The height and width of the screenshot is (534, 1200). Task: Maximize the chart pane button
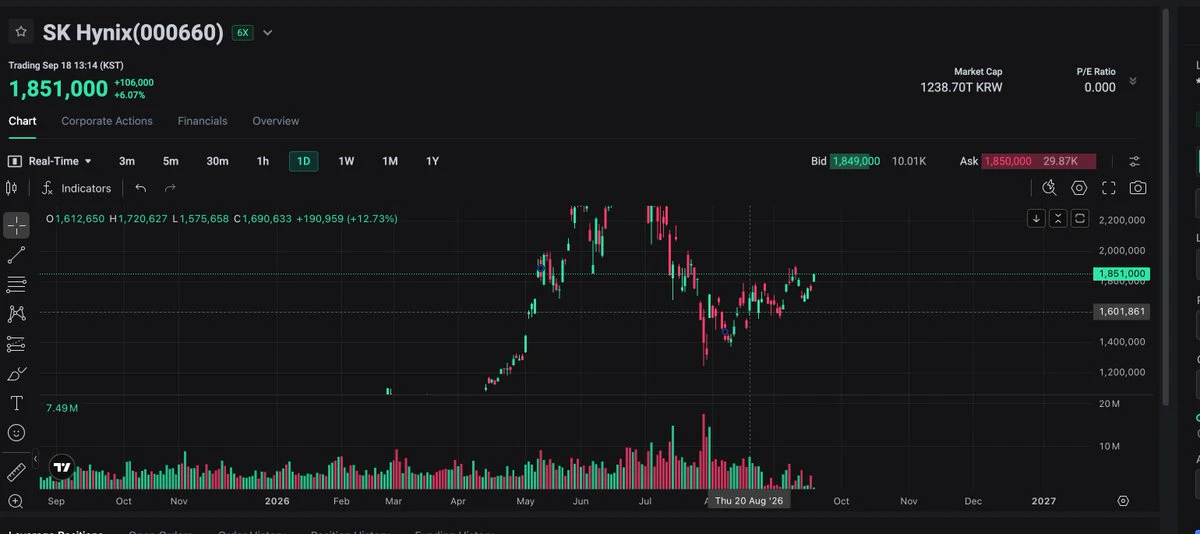[1080, 218]
